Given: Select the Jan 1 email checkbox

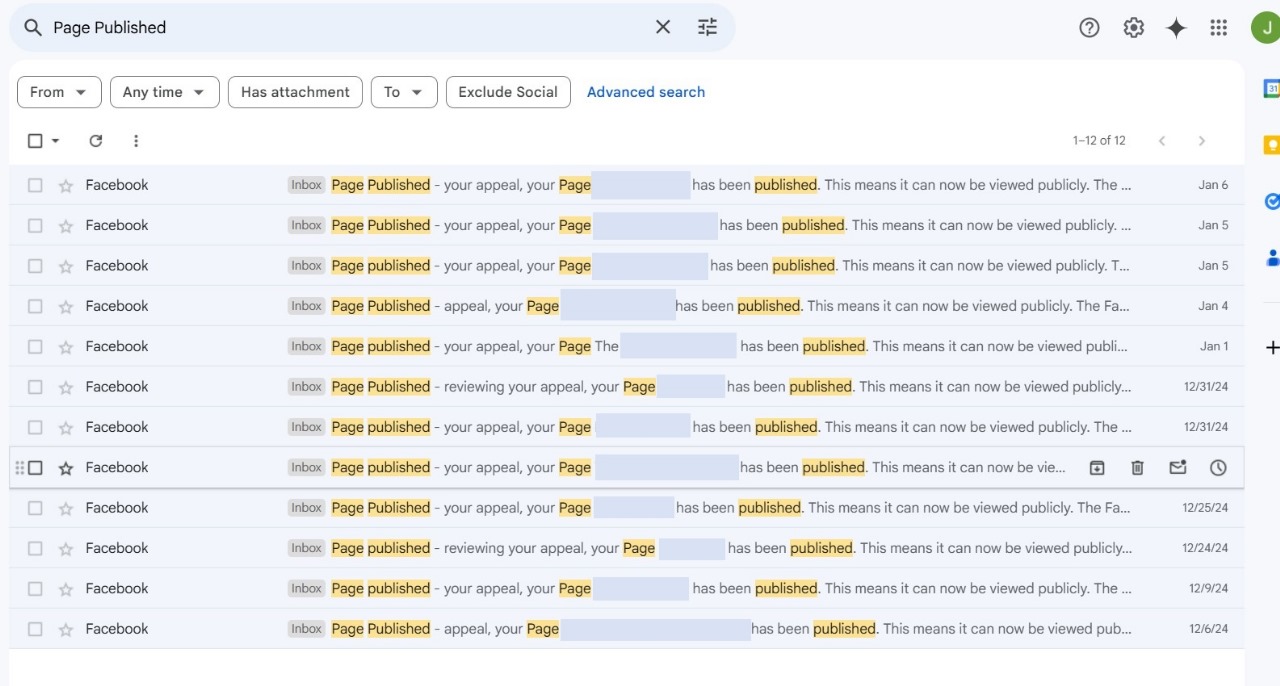Looking at the screenshot, I should (x=35, y=347).
